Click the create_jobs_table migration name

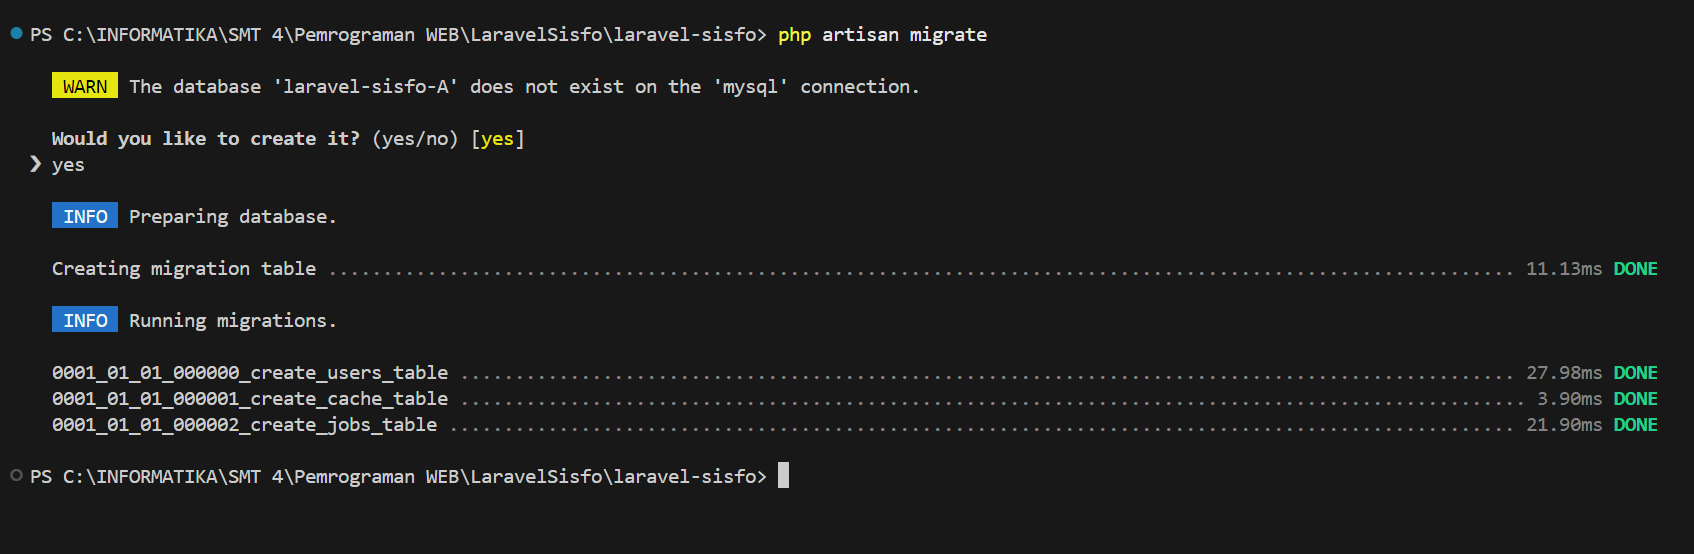pyautogui.click(x=245, y=424)
